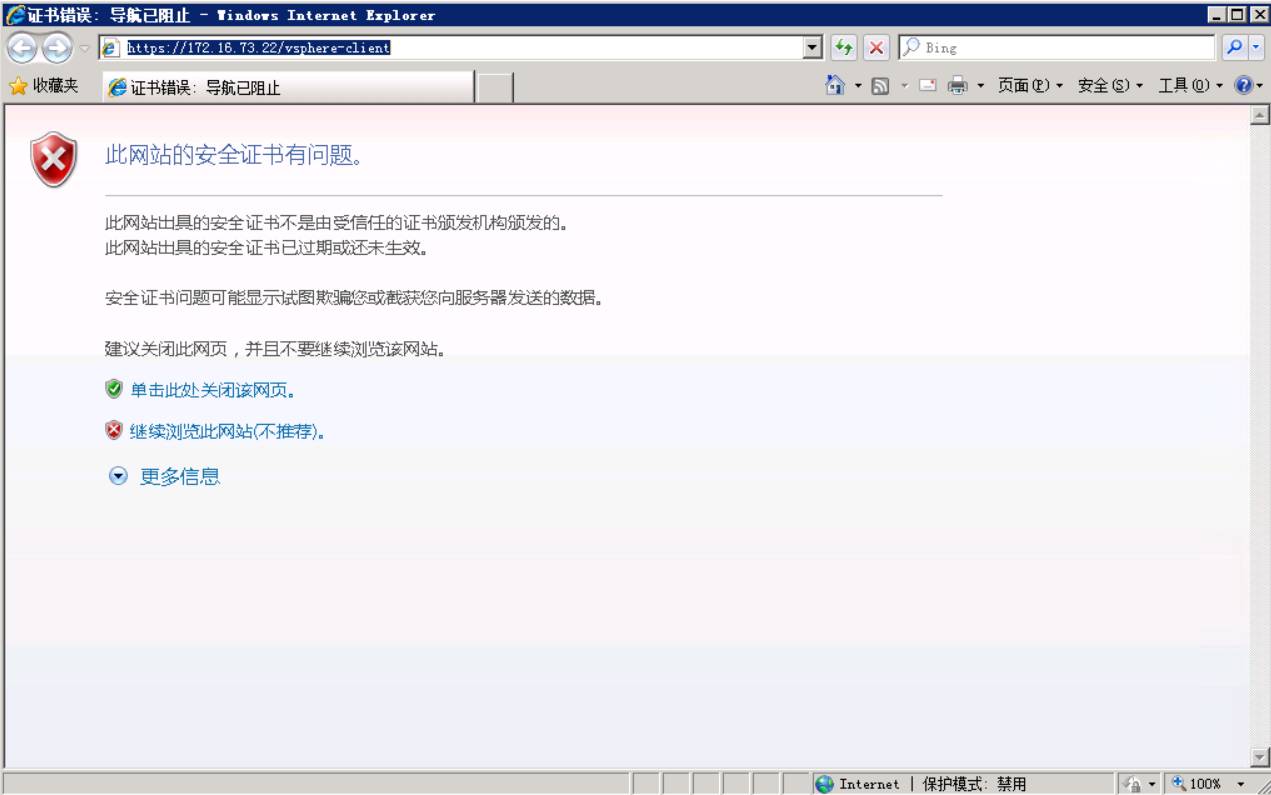This screenshot has height=795, width=1271.
Task: Open the 安全(S) menu
Action: (1110, 86)
